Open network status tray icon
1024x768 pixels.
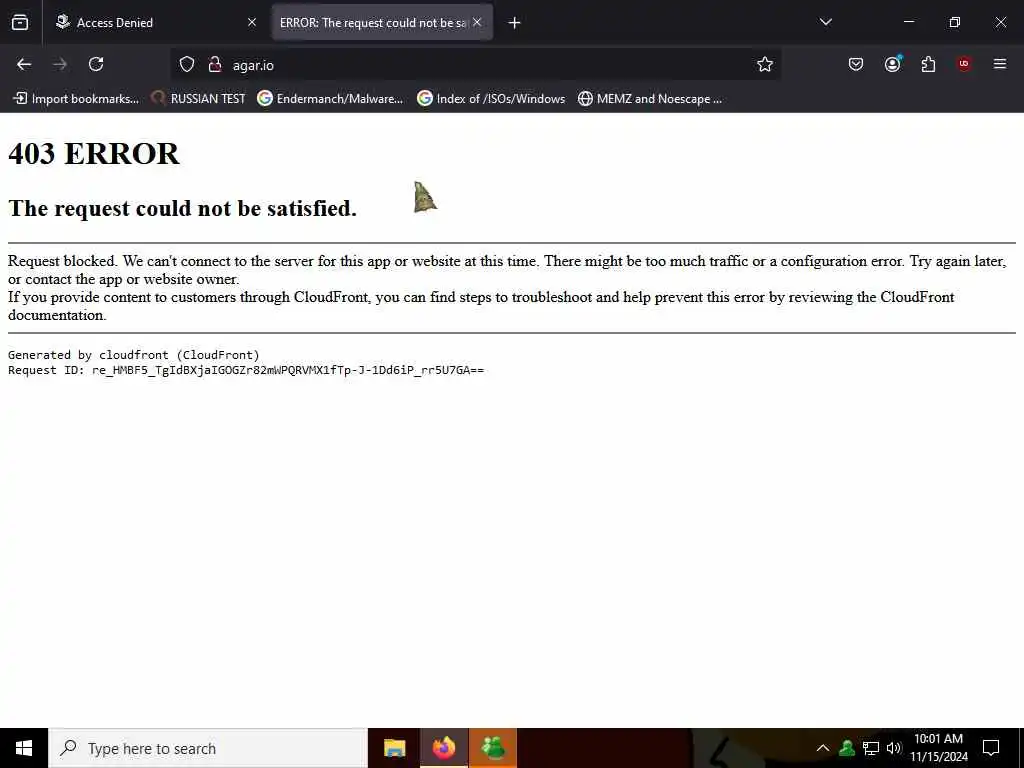pos(871,748)
